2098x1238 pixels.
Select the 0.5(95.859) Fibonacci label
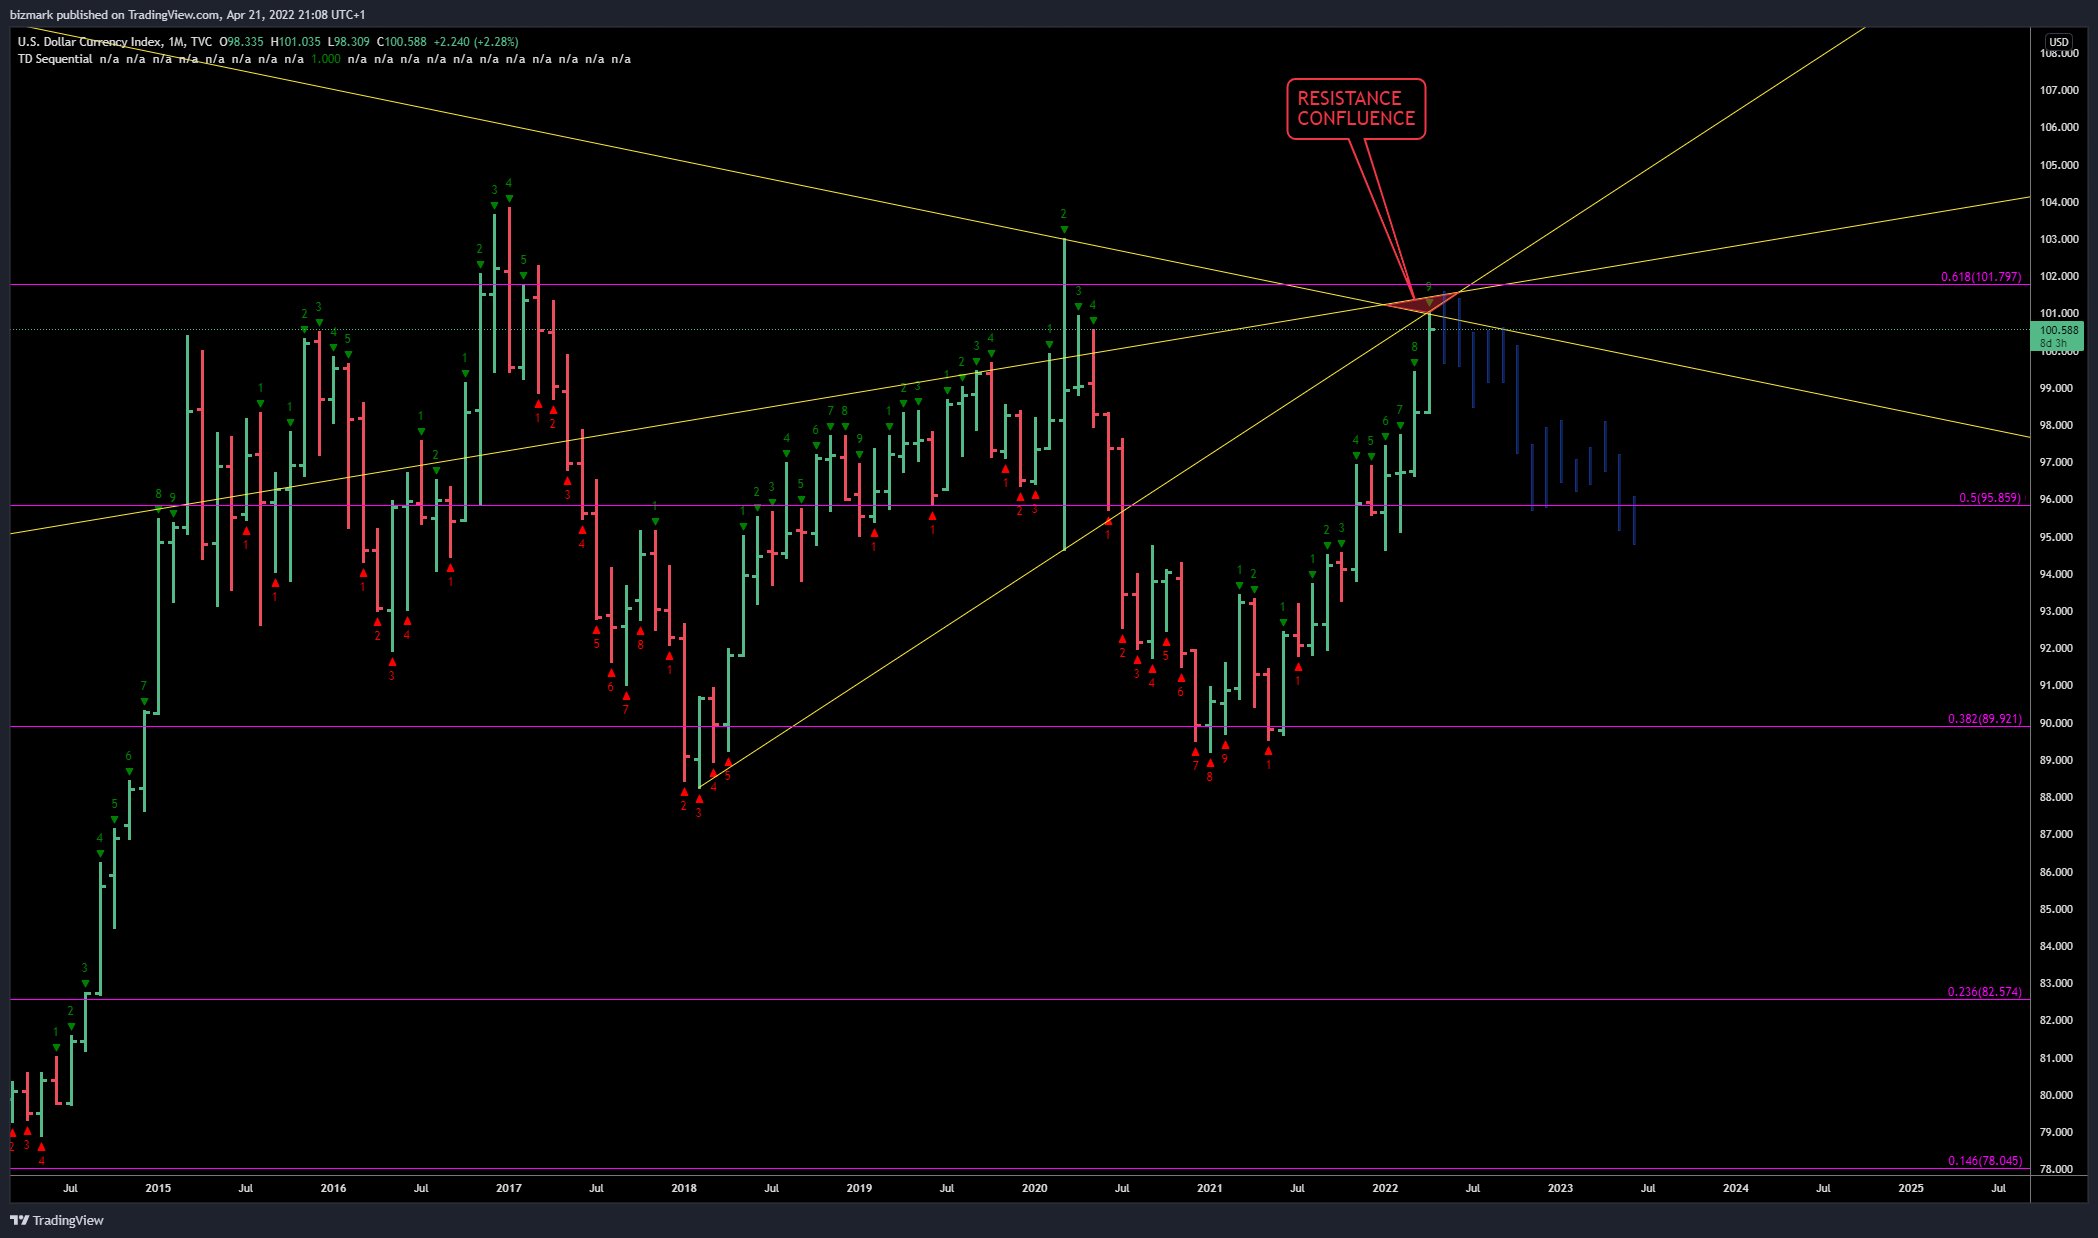pyautogui.click(x=1990, y=498)
